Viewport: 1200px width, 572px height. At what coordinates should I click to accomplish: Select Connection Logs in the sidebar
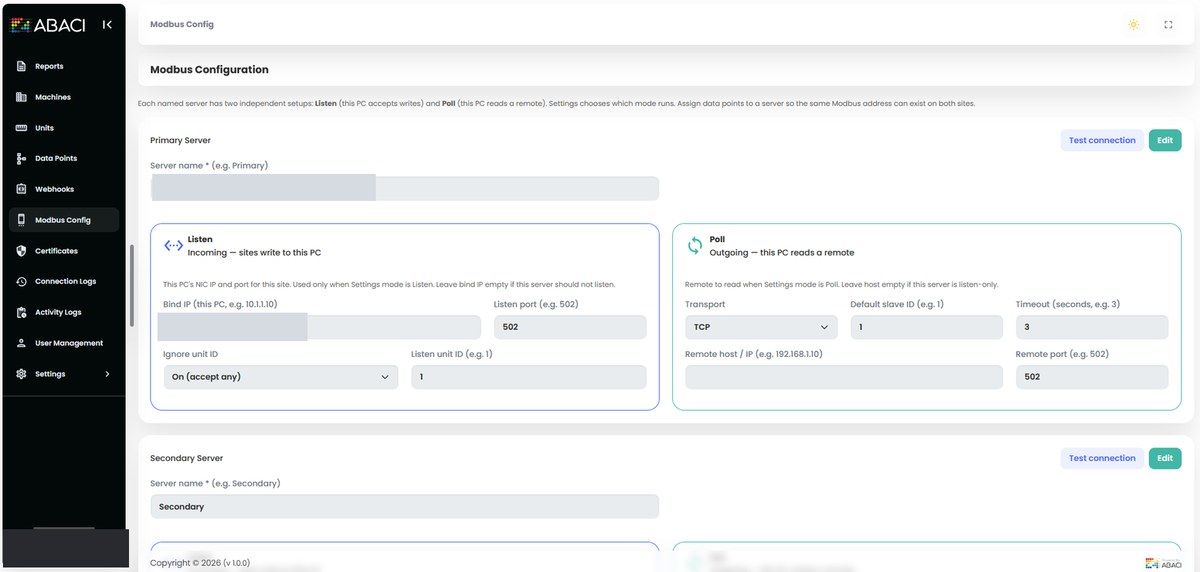[66, 282]
